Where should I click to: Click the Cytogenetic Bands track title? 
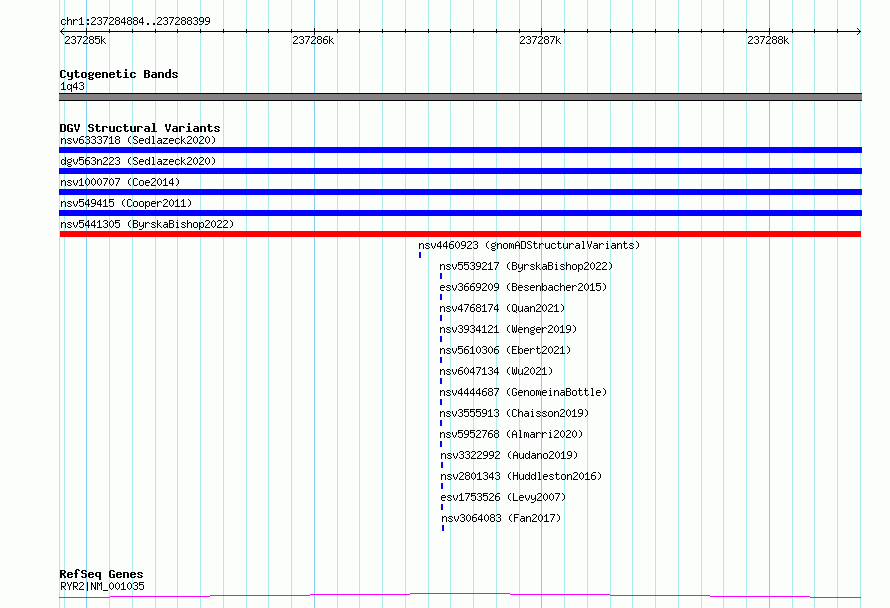(119, 74)
